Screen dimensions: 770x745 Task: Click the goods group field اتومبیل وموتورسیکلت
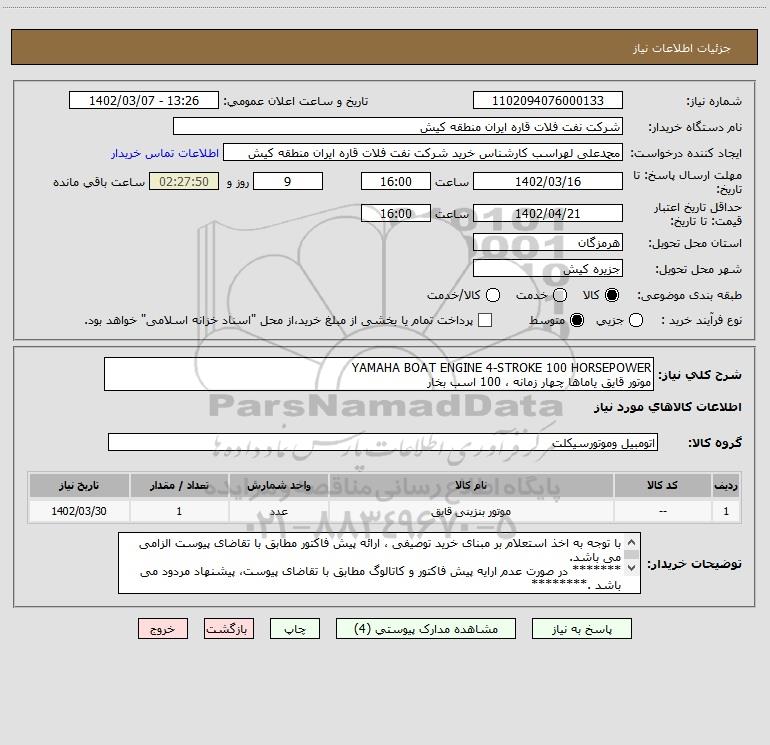[x=383, y=442]
